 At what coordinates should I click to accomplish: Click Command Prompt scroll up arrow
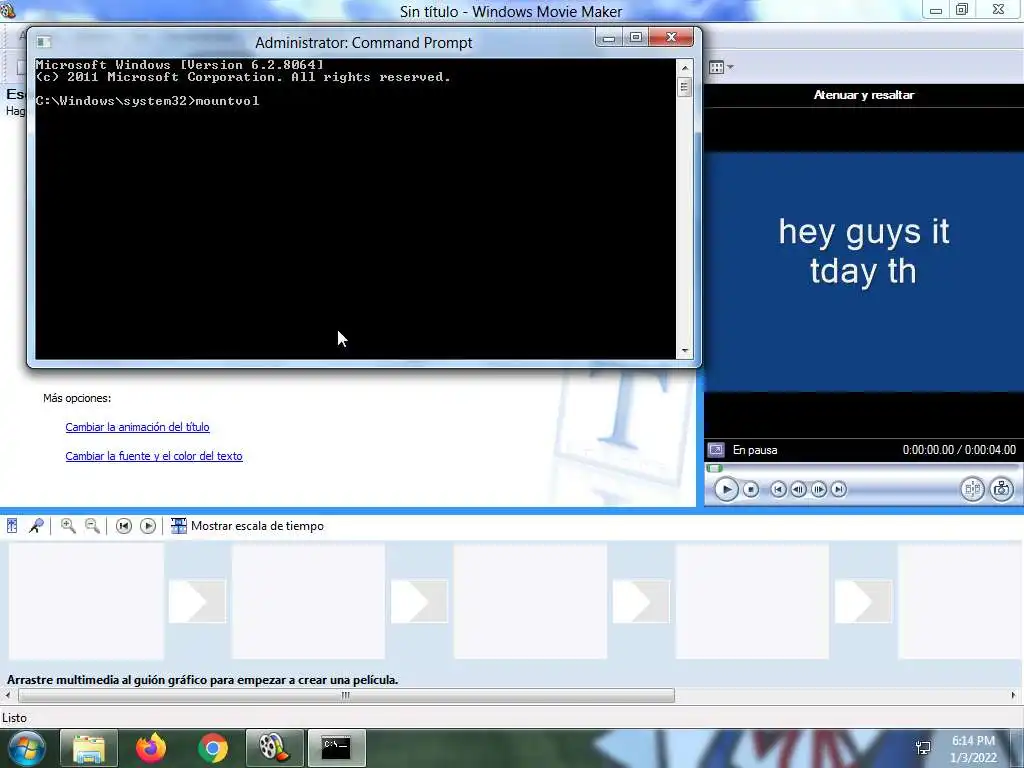pos(684,68)
